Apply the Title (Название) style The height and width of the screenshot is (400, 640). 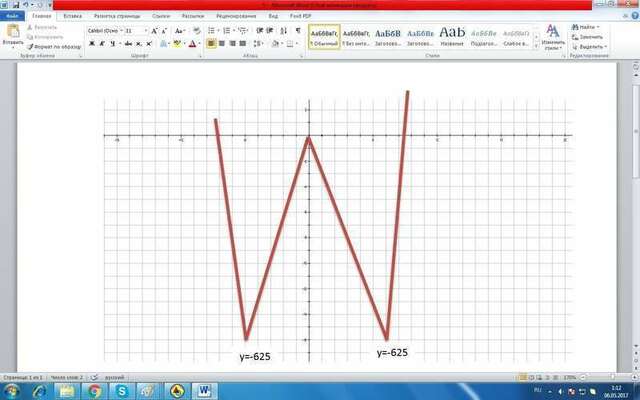452,37
